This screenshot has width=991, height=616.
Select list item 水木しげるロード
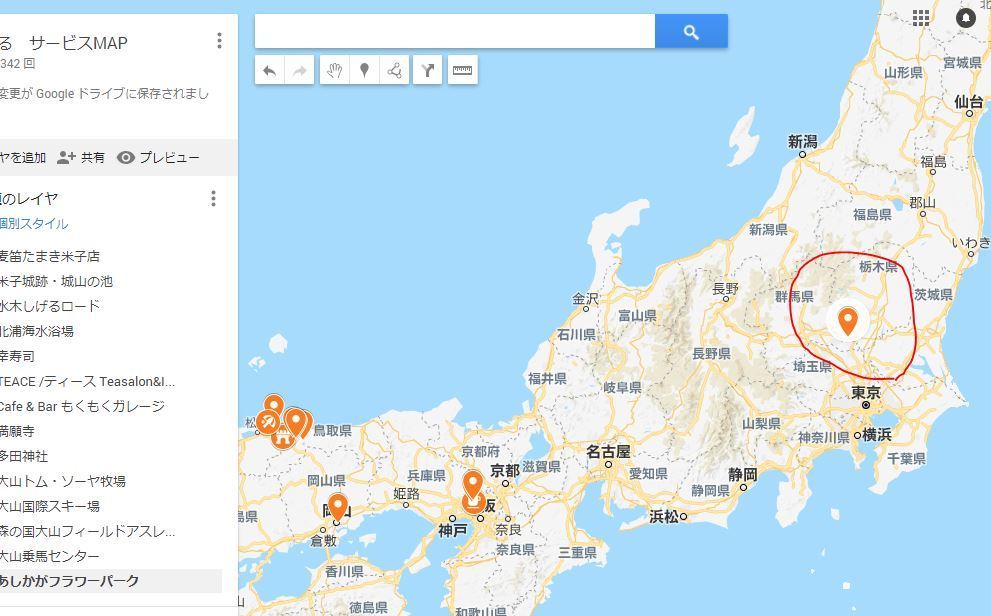(50, 306)
